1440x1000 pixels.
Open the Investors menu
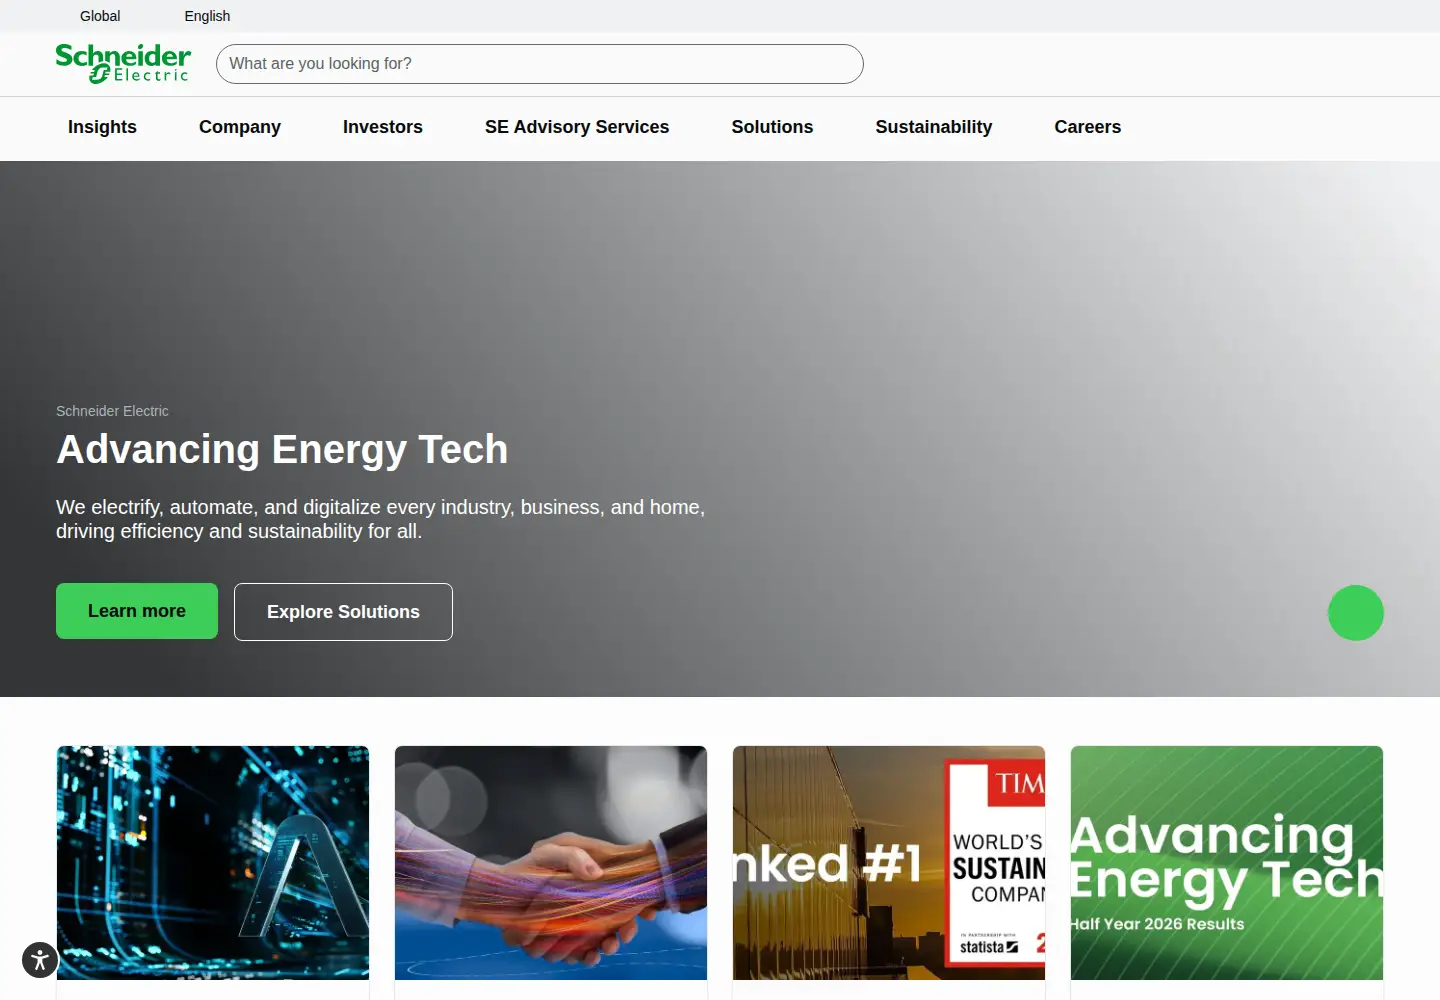(x=383, y=127)
